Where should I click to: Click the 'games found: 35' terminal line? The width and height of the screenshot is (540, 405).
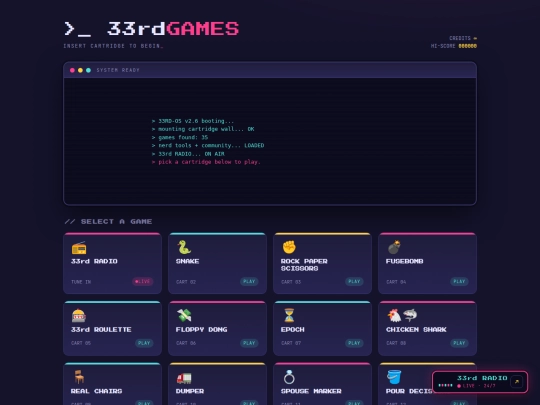point(180,137)
